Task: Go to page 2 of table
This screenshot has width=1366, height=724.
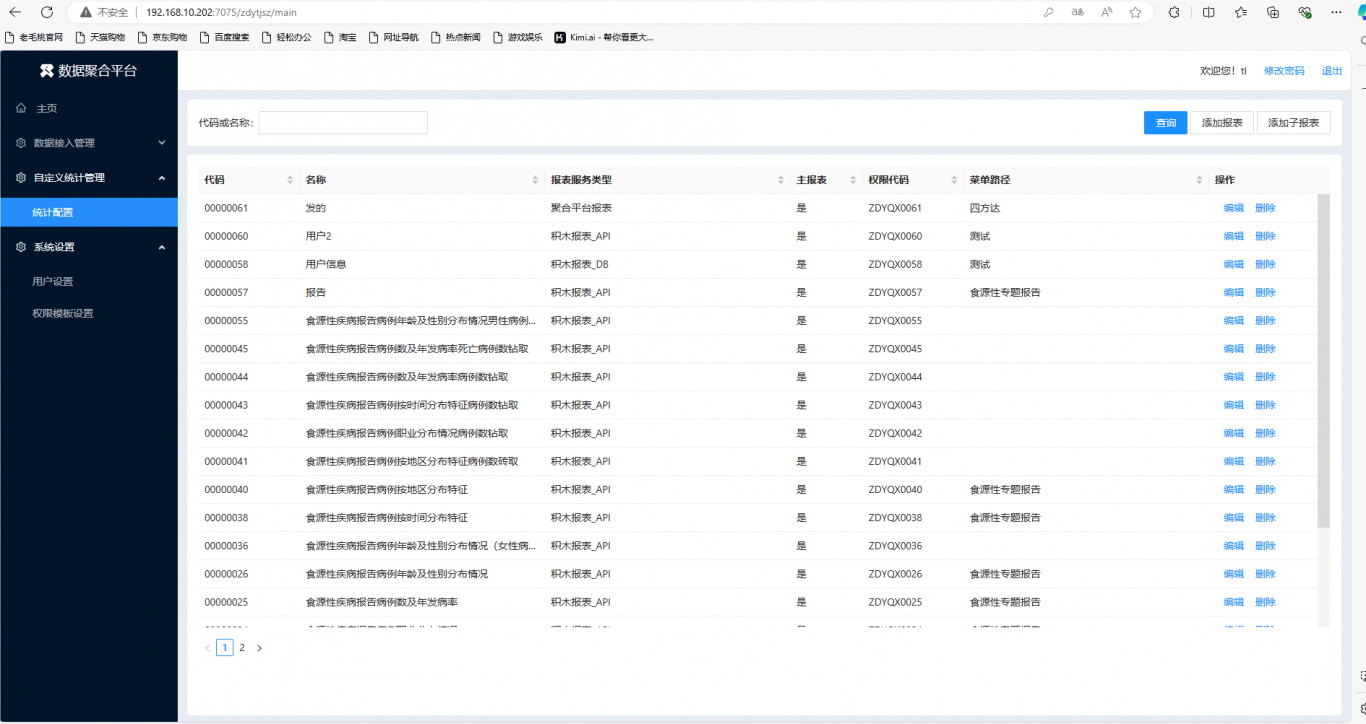Action: (242, 648)
